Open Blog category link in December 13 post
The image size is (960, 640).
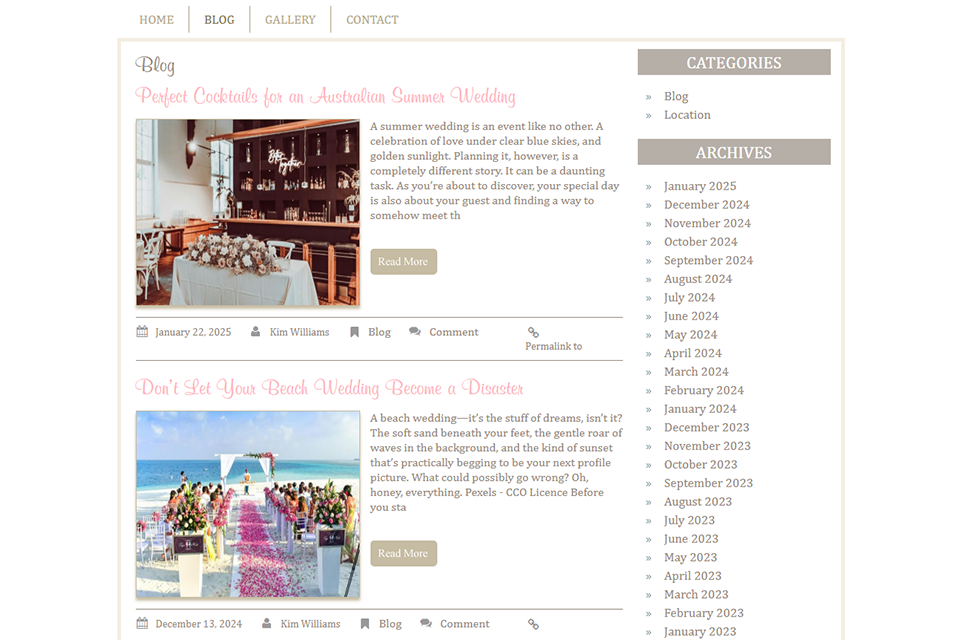pos(390,623)
